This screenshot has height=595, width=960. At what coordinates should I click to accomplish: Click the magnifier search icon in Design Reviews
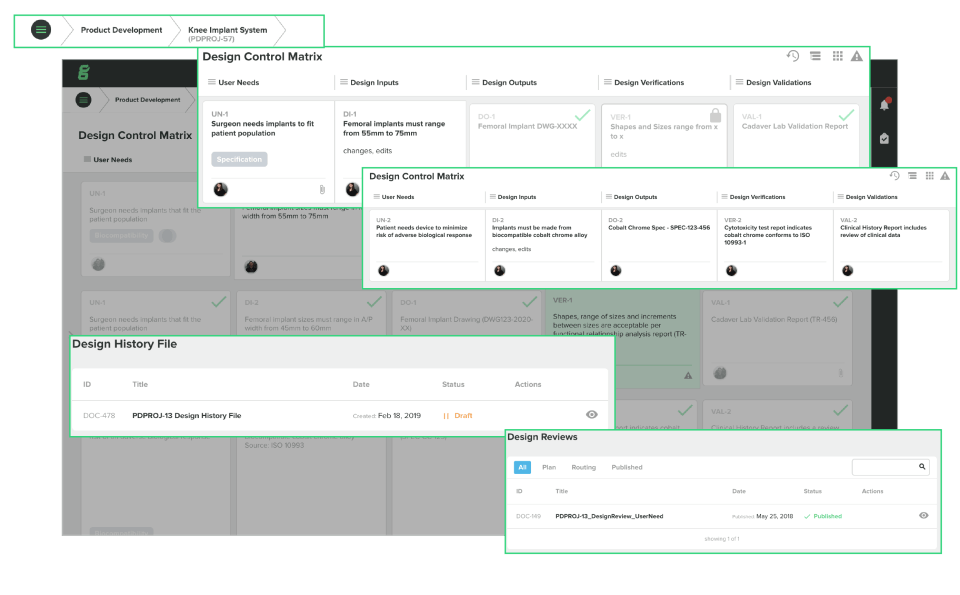point(922,466)
